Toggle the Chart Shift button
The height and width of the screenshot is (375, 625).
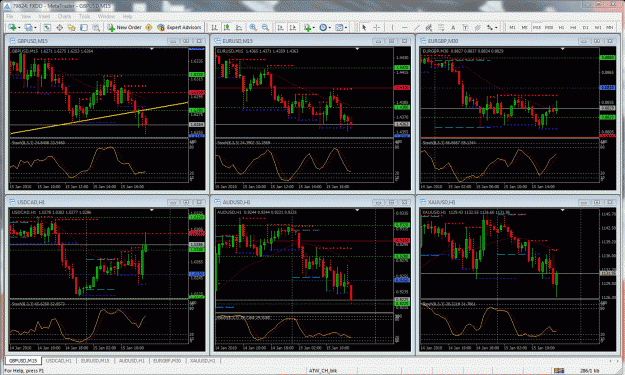(293, 27)
